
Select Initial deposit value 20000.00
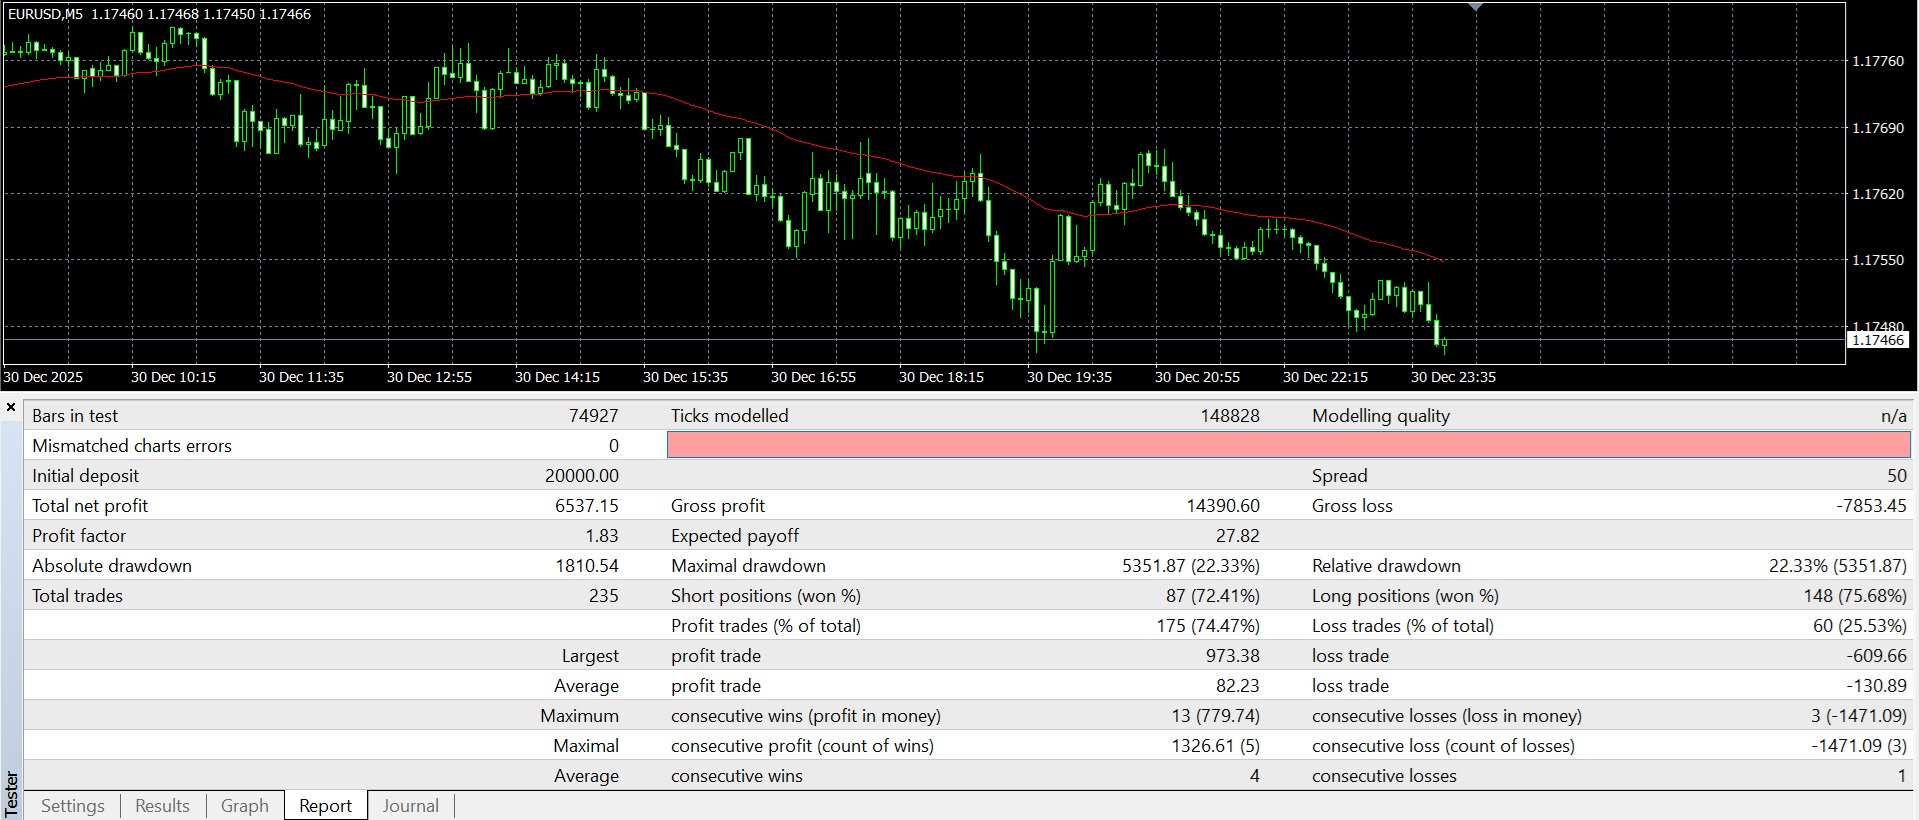(582, 476)
